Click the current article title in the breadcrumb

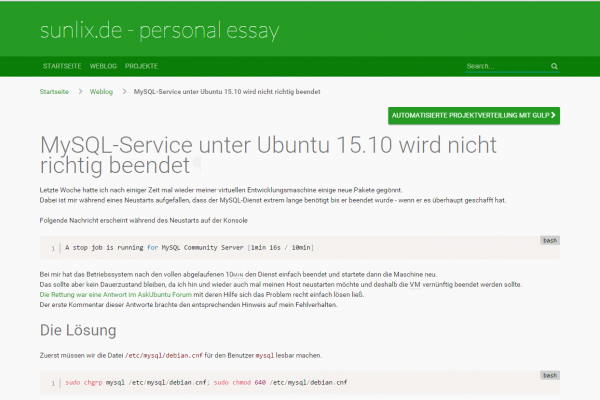227,92
